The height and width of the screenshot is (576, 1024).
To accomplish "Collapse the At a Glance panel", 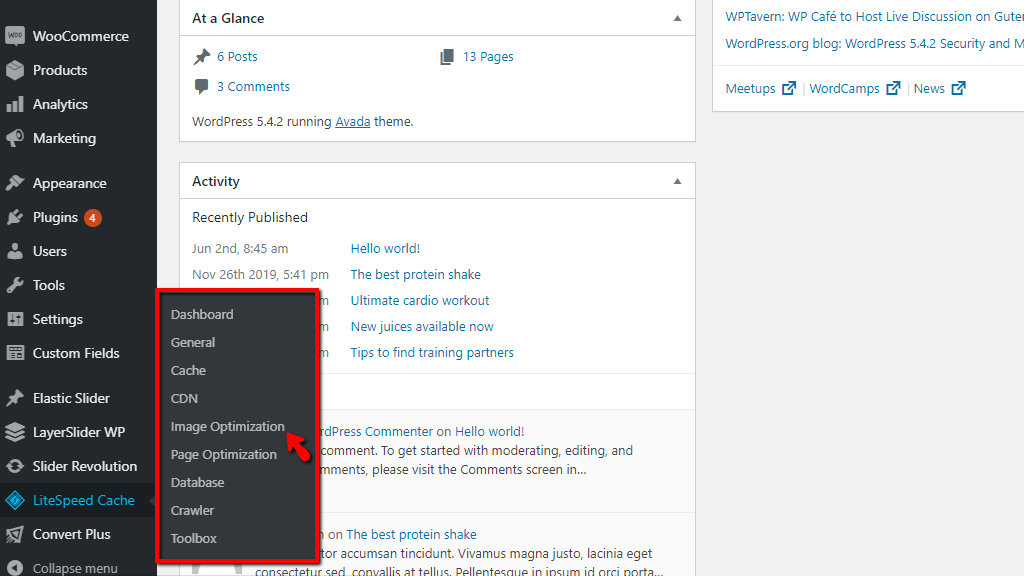I will point(677,18).
